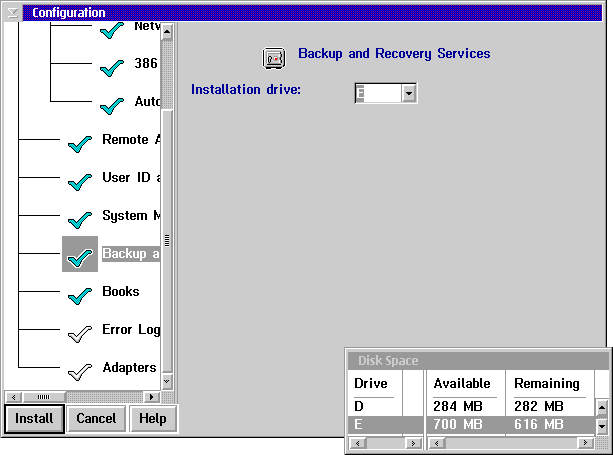Select the Backup tree item label
This screenshot has width=613, height=455.
pyautogui.click(x=131, y=254)
